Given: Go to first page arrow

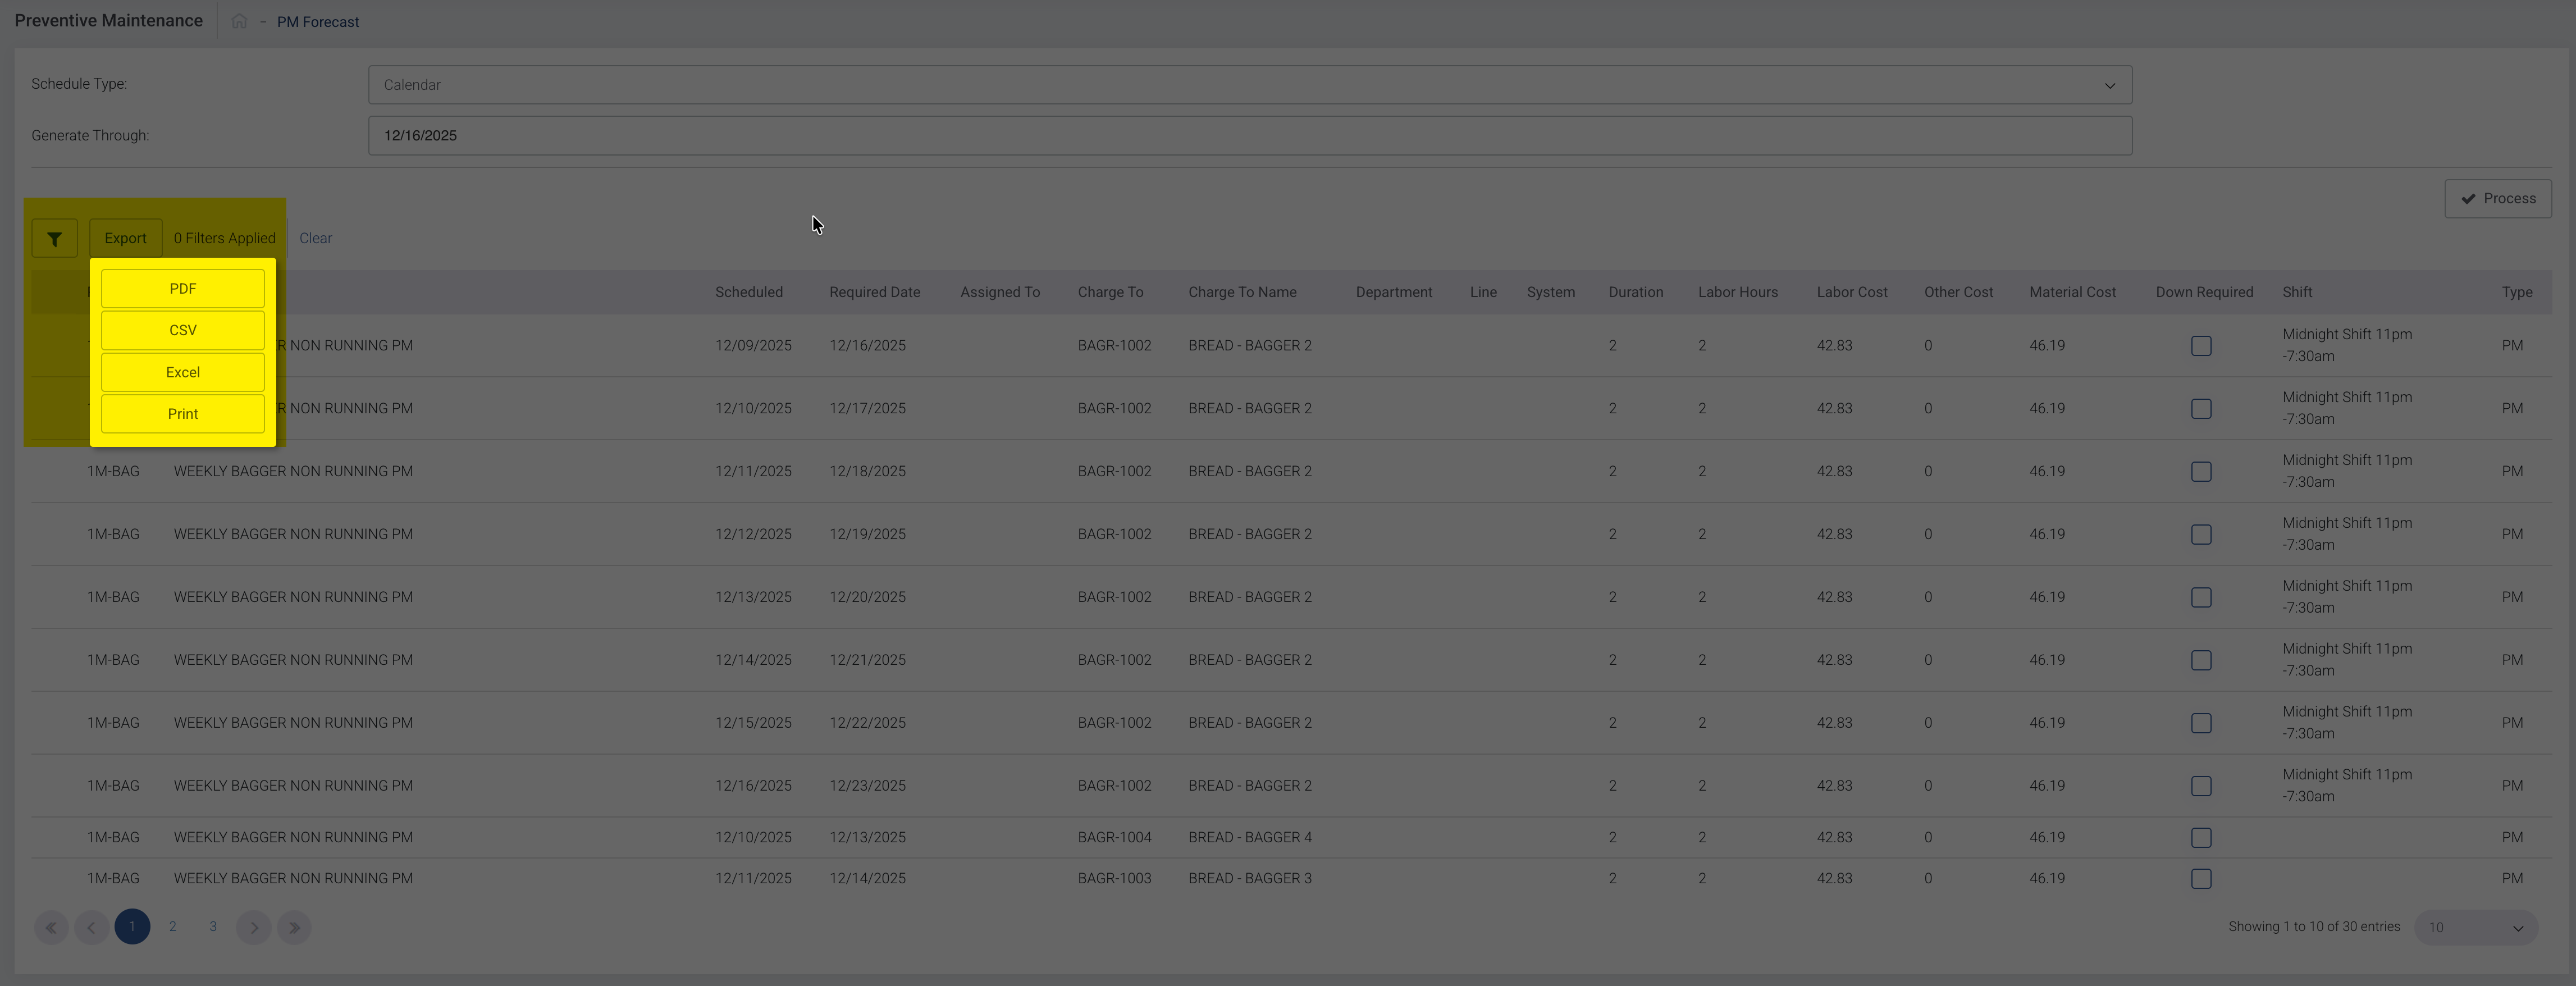Looking at the screenshot, I should tap(51, 927).
